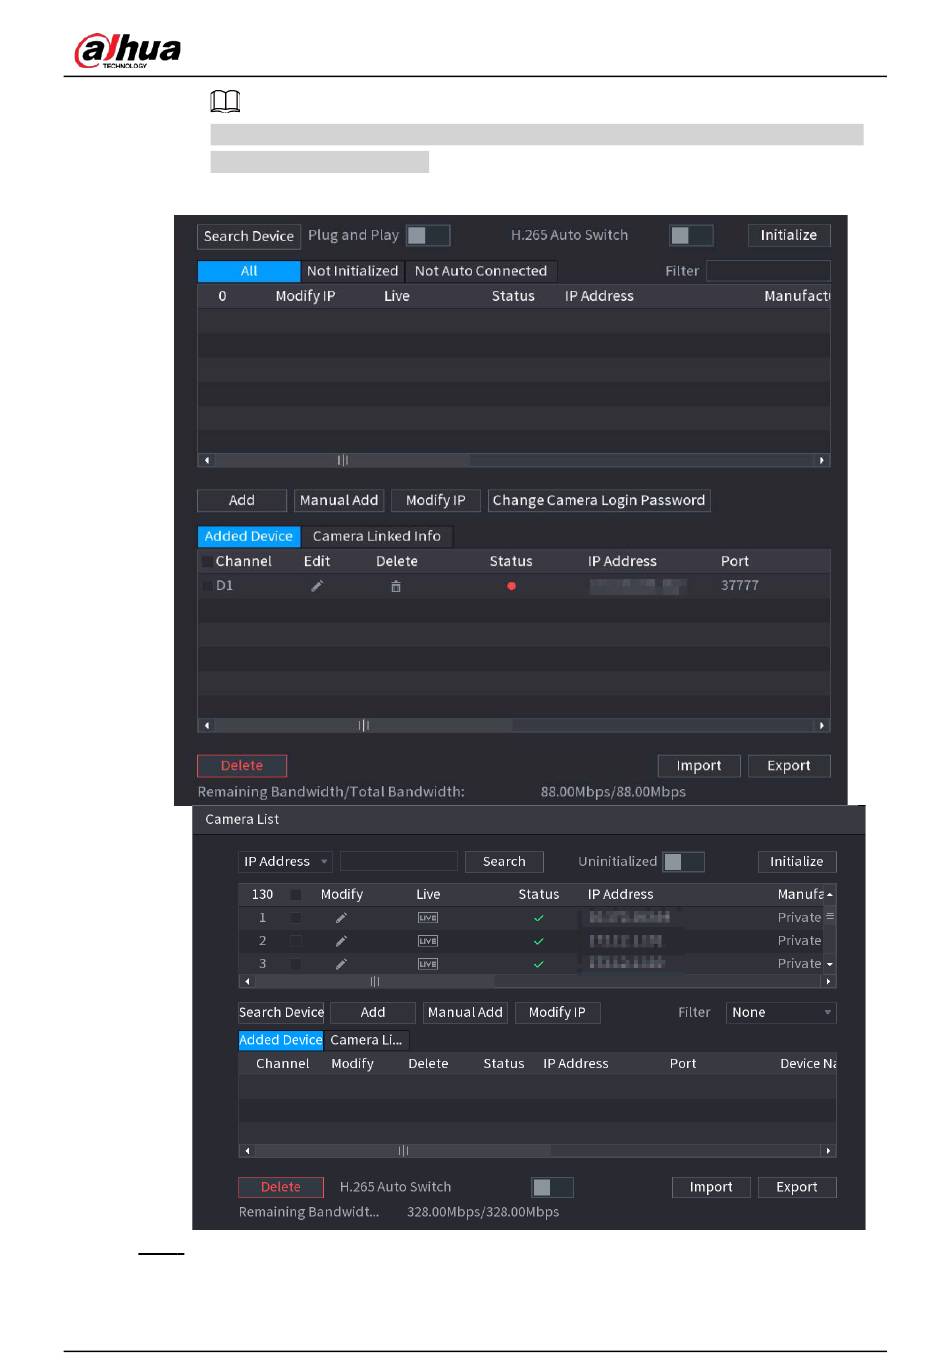Click the Port value 37777
The width and height of the screenshot is (950, 1369).
740,586
